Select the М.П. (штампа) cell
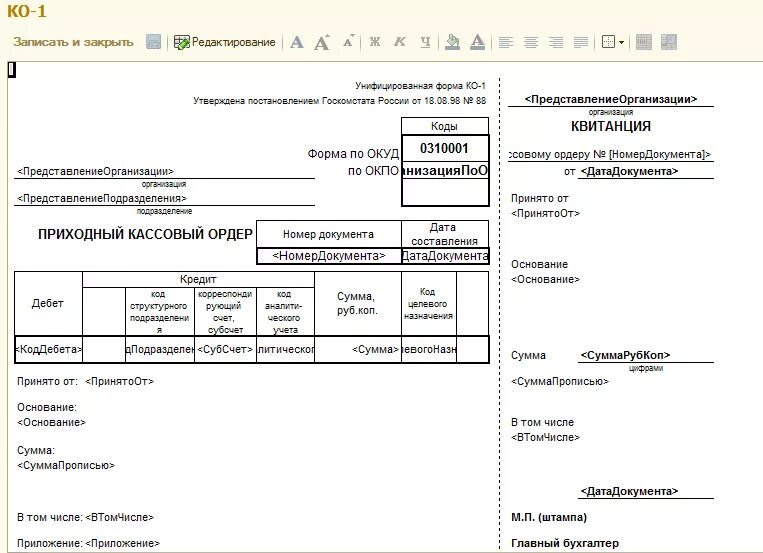Screen dimensions: 763x553 point(549,517)
